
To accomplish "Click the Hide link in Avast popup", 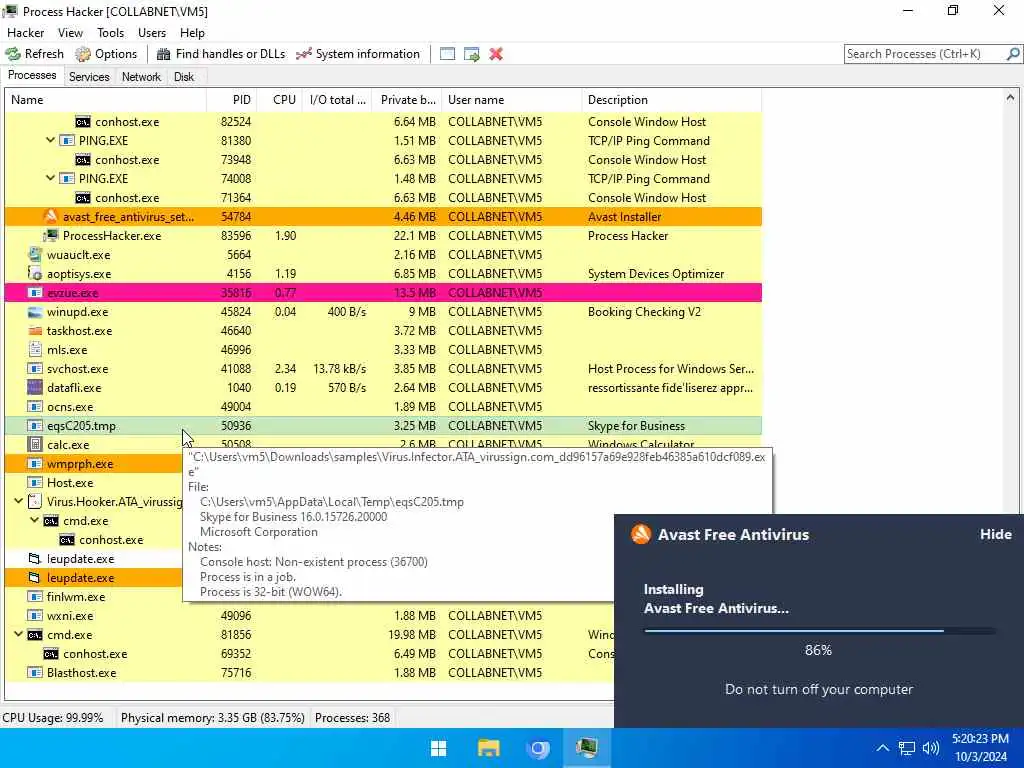I will (995, 534).
